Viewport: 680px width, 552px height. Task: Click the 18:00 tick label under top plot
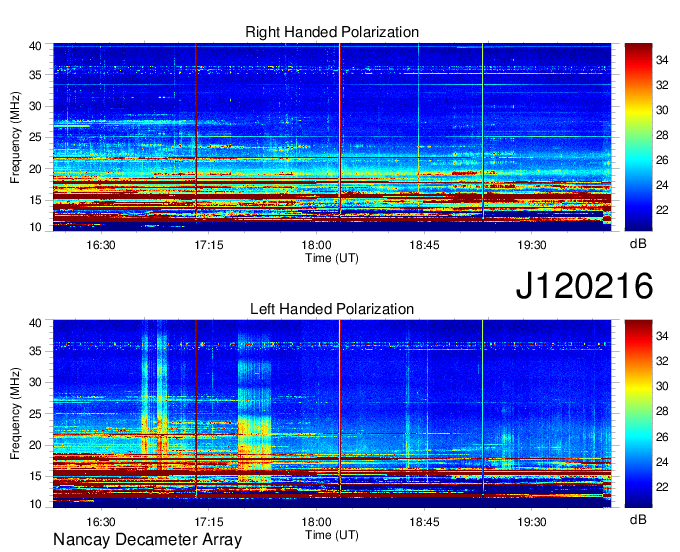317,245
